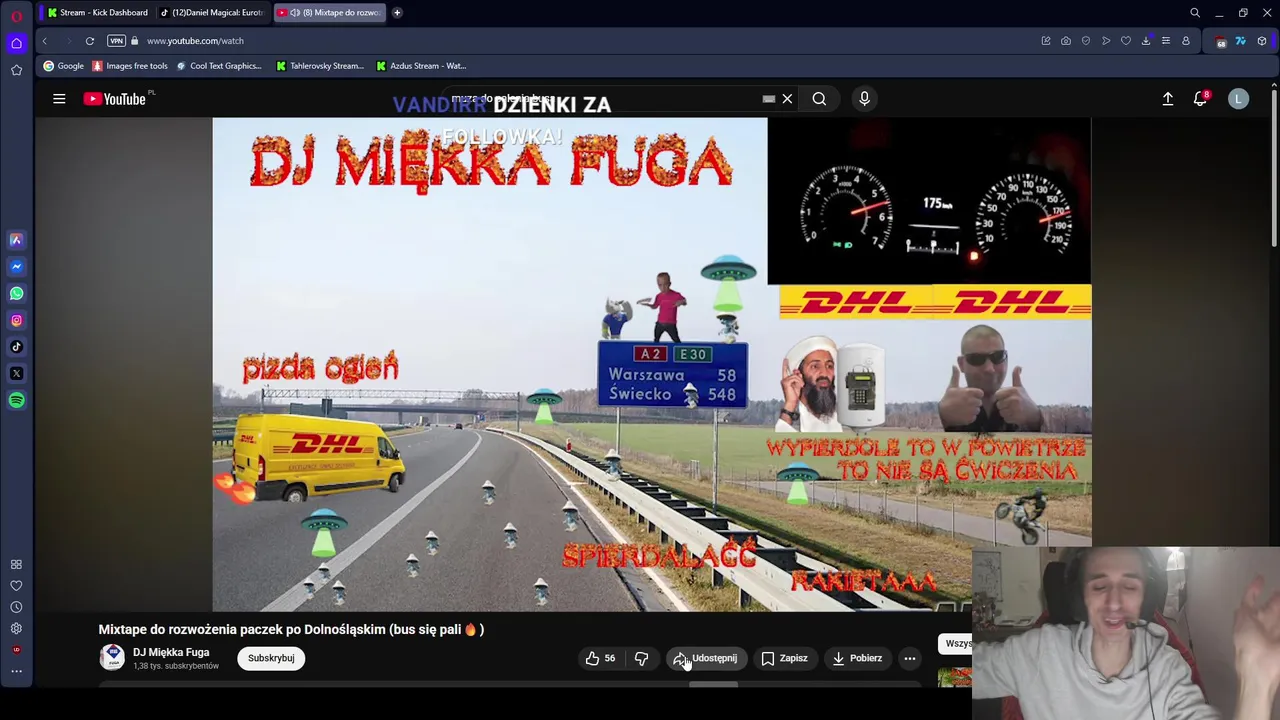Click the video player area
This screenshot has height=720, width=1280.
(651, 364)
